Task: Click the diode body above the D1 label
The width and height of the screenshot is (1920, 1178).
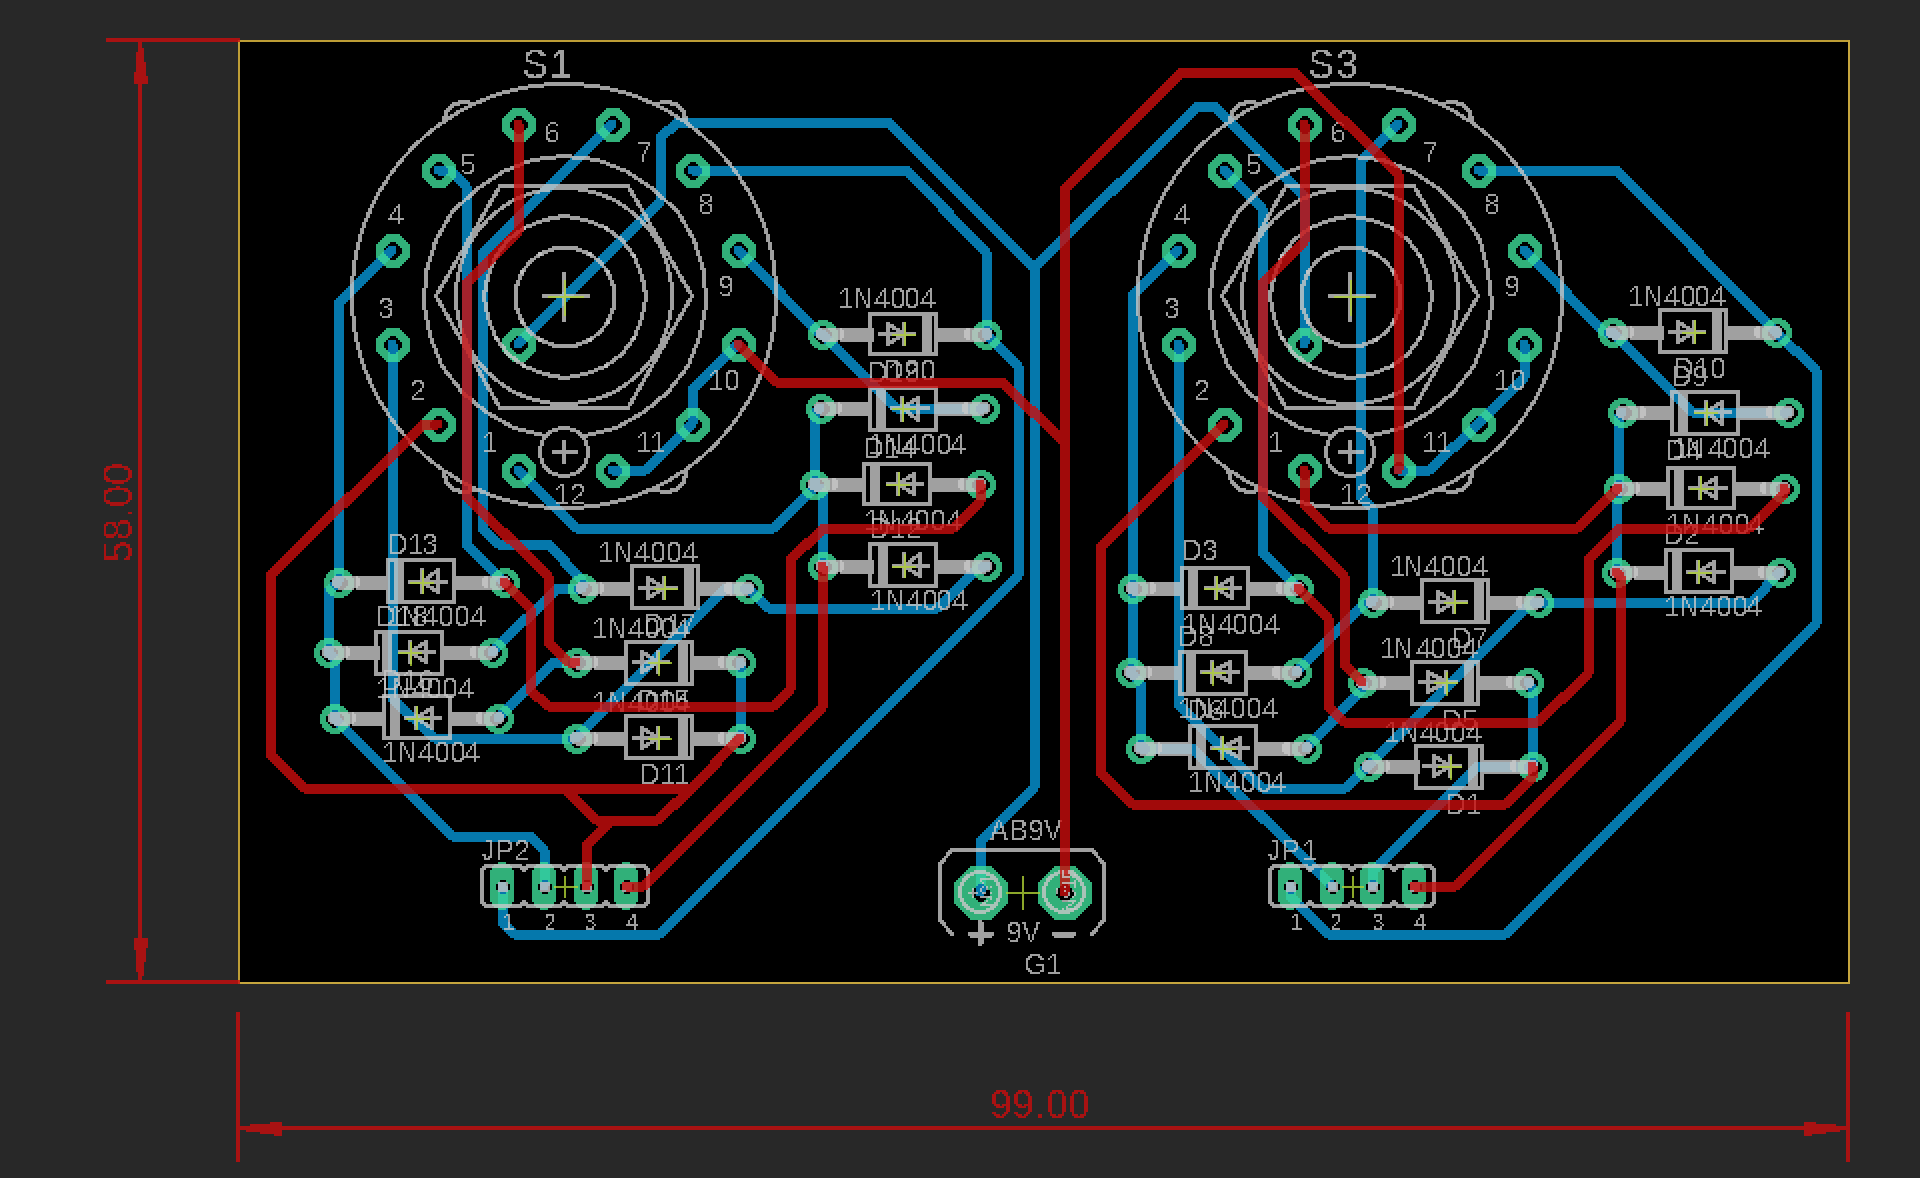Action: [x=1448, y=767]
